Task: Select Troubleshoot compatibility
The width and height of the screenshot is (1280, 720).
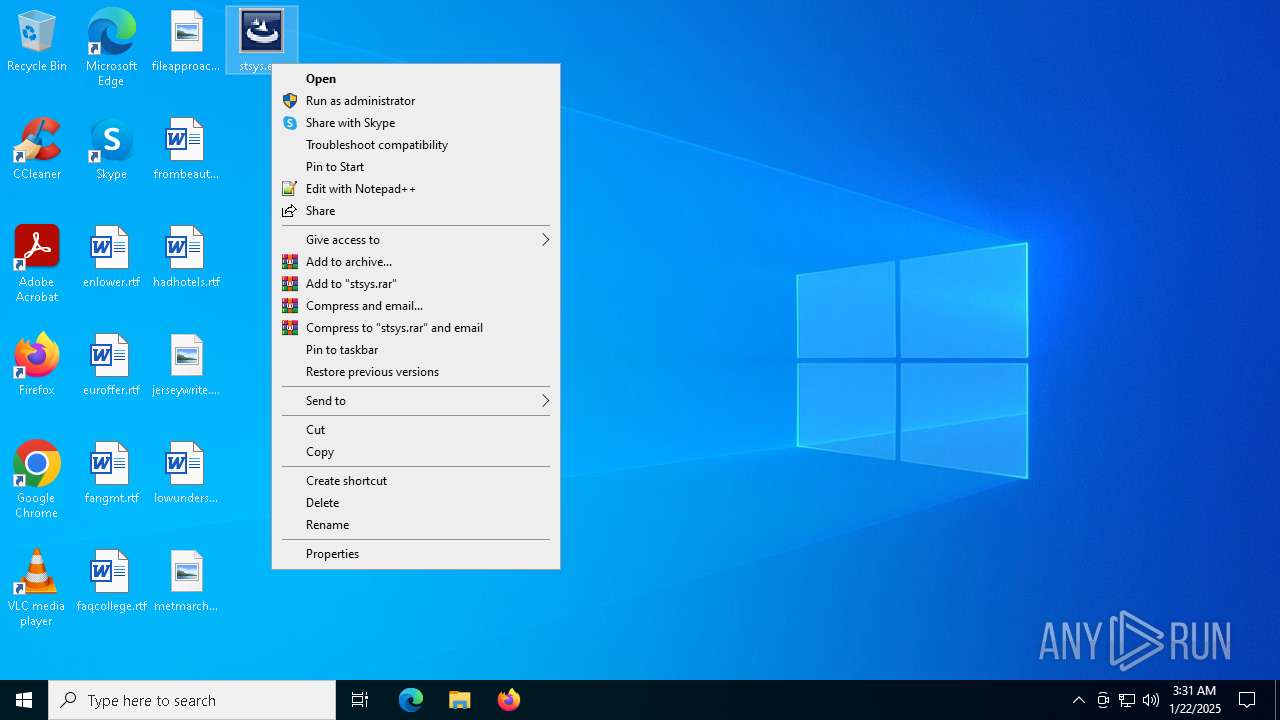Action: [416, 145]
